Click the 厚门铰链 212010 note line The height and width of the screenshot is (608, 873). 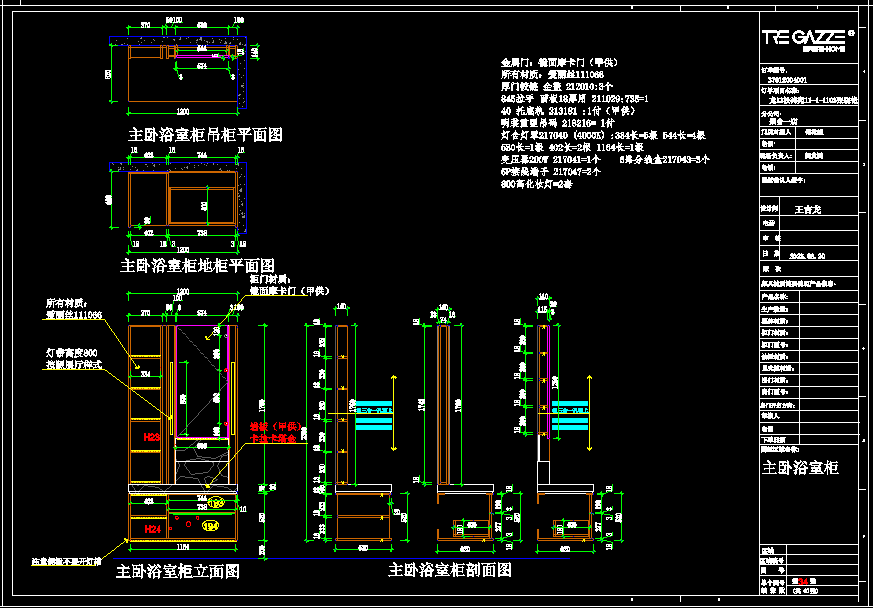557,86
